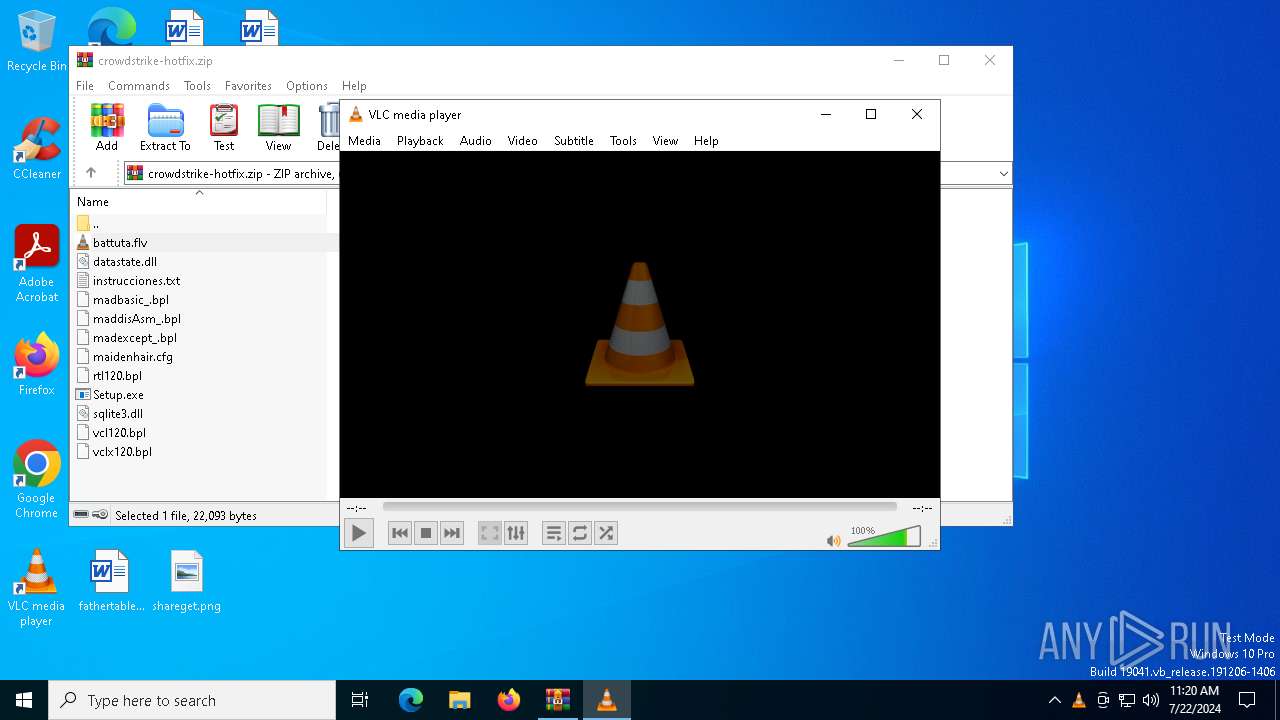Toggle elapsed time display in VLC

click(x=356, y=508)
